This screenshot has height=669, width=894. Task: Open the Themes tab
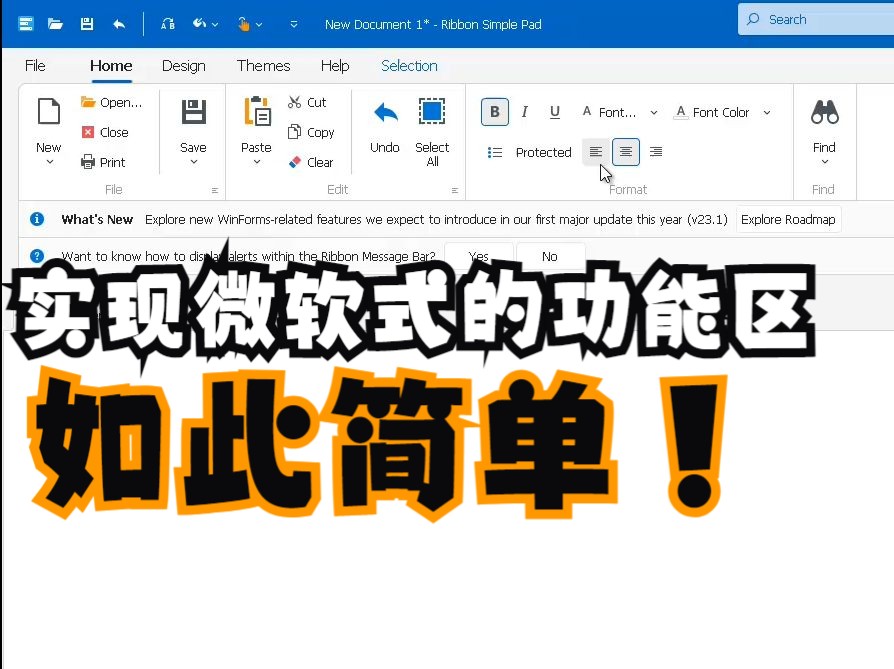click(263, 65)
